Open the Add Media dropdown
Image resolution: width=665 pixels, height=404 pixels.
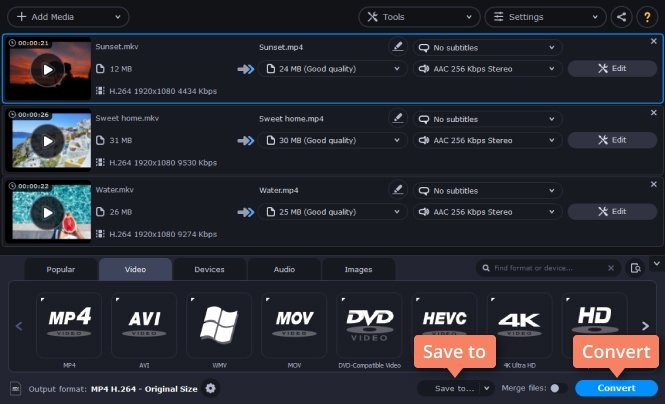tap(68, 17)
